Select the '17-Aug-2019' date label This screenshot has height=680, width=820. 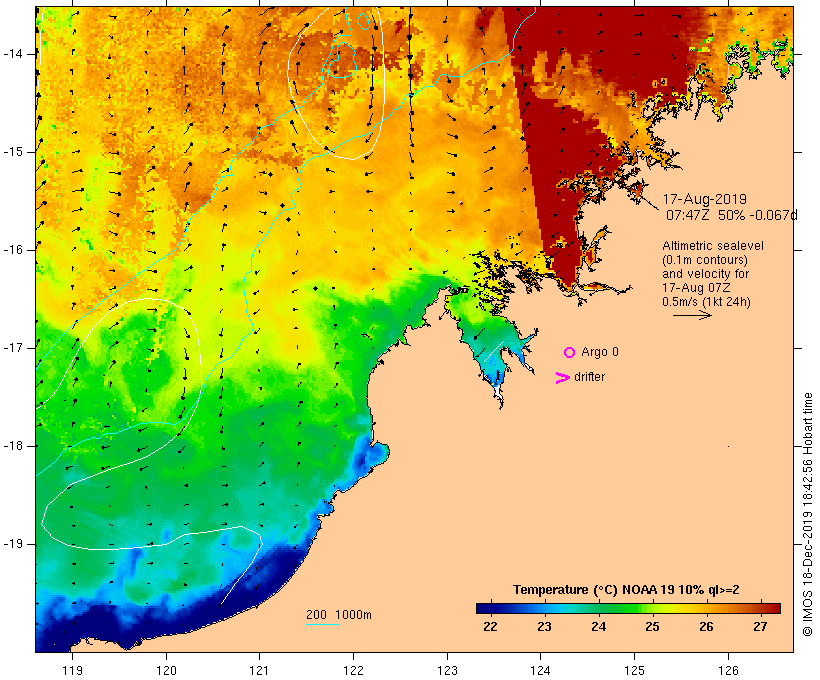[x=704, y=199]
